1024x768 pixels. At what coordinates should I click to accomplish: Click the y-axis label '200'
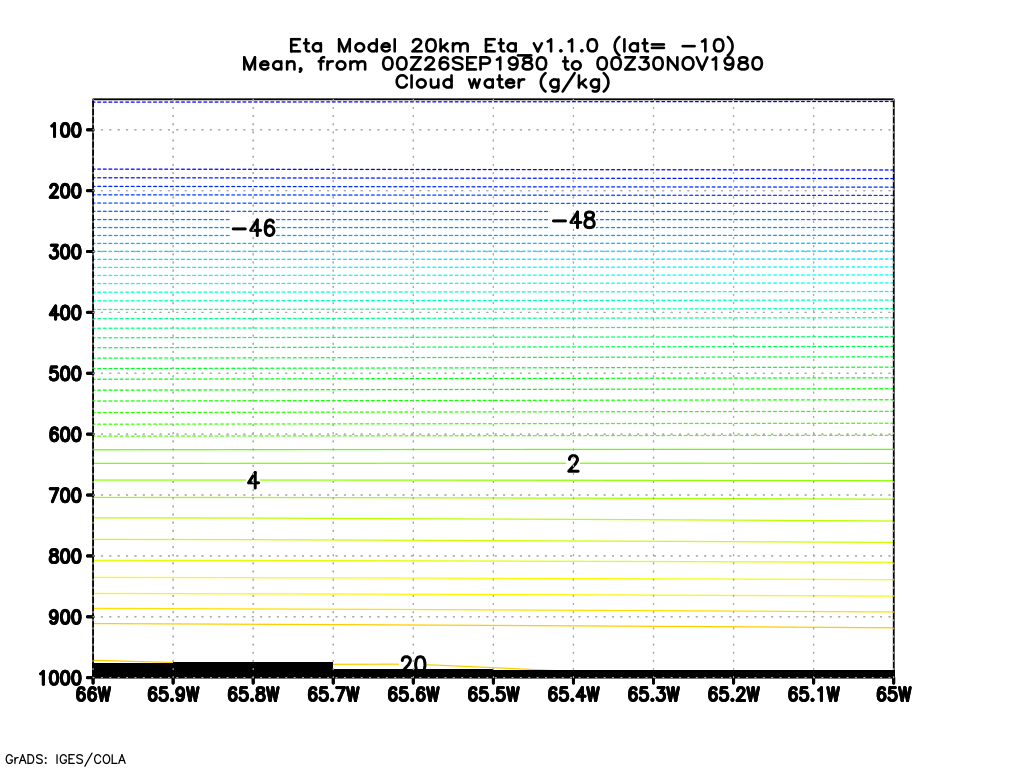point(66,191)
